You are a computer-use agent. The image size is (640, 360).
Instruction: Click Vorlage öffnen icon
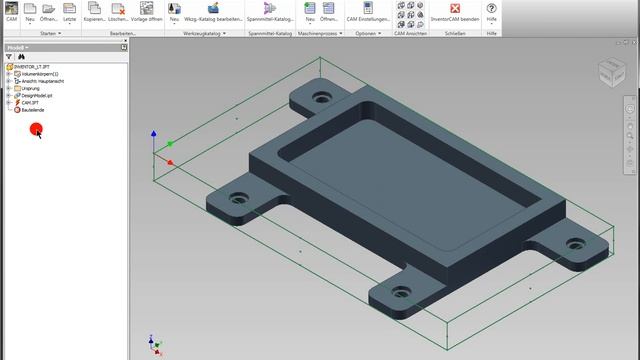[147, 11]
